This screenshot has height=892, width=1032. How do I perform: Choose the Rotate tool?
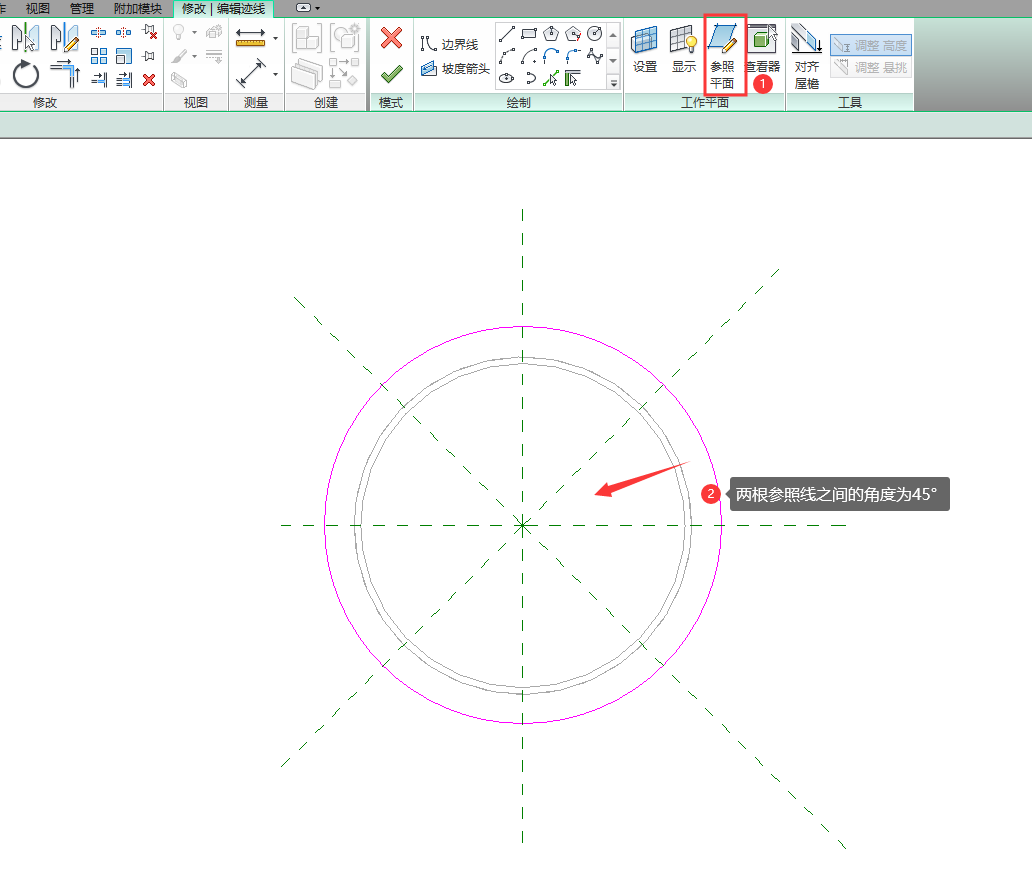tap(26, 74)
